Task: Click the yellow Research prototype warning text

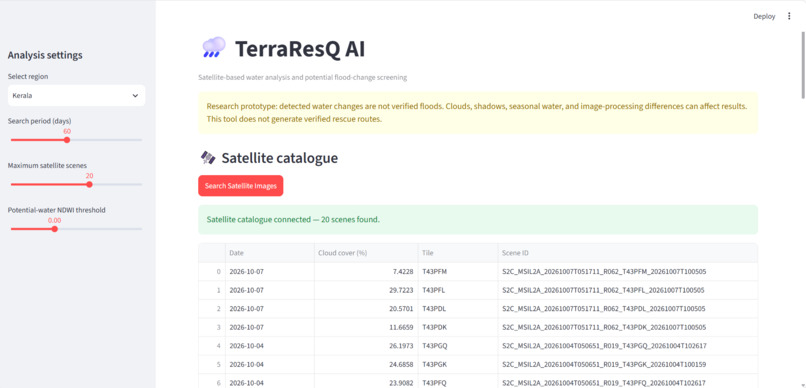Action: [477, 113]
